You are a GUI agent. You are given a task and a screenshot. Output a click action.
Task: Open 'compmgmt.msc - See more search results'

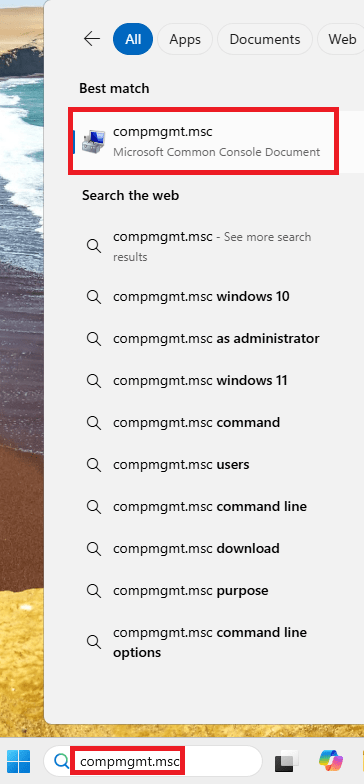(212, 246)
